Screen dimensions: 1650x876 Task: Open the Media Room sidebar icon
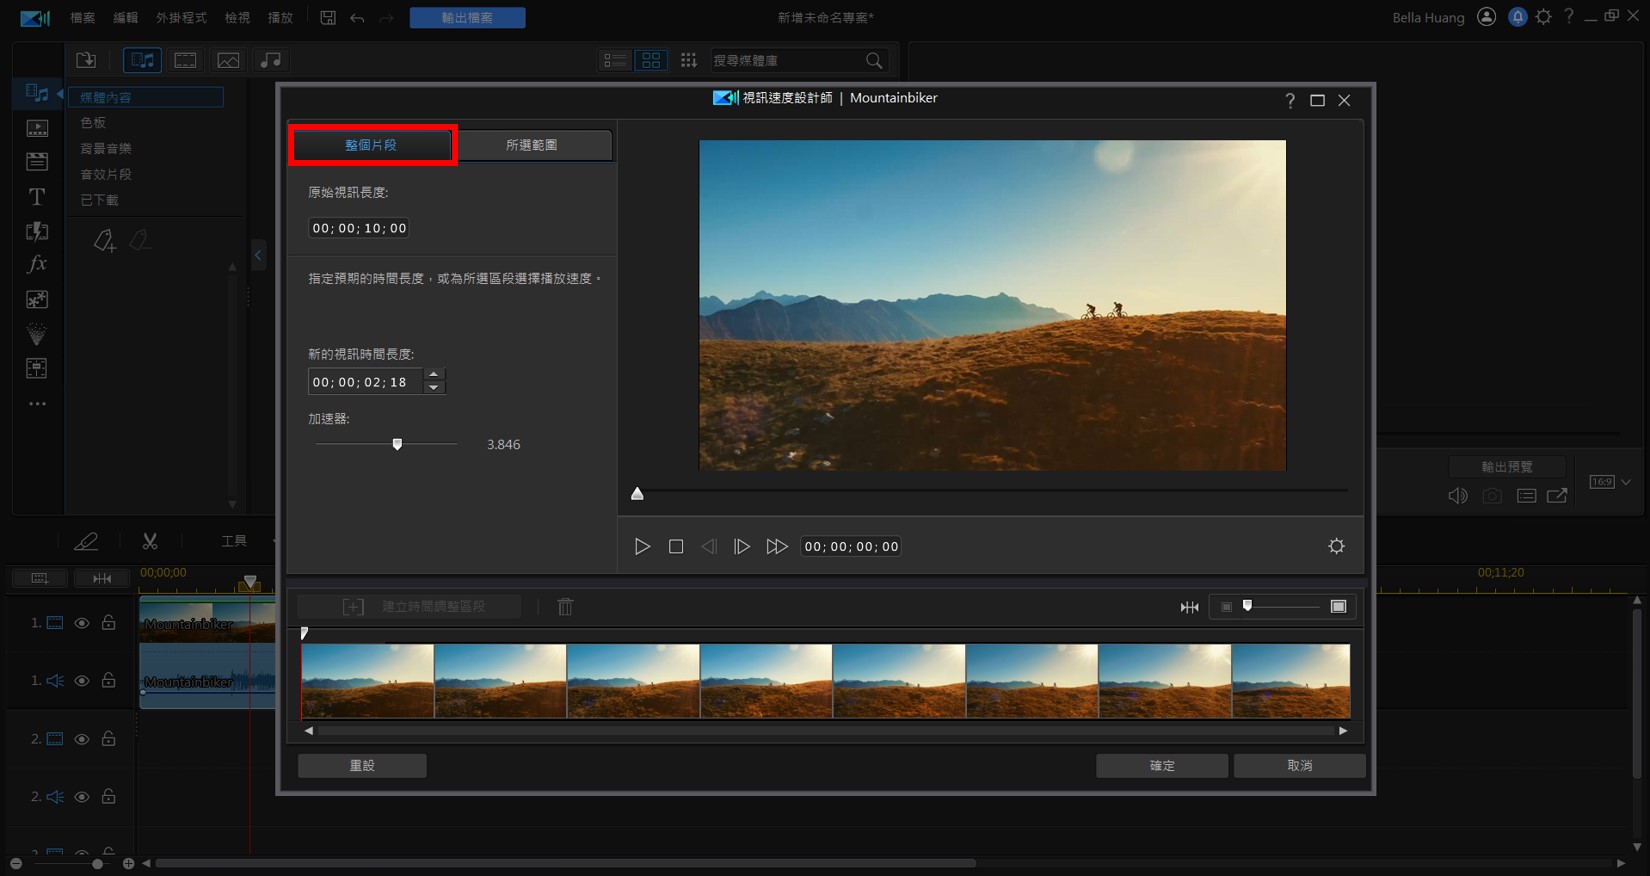pos(37,93)
